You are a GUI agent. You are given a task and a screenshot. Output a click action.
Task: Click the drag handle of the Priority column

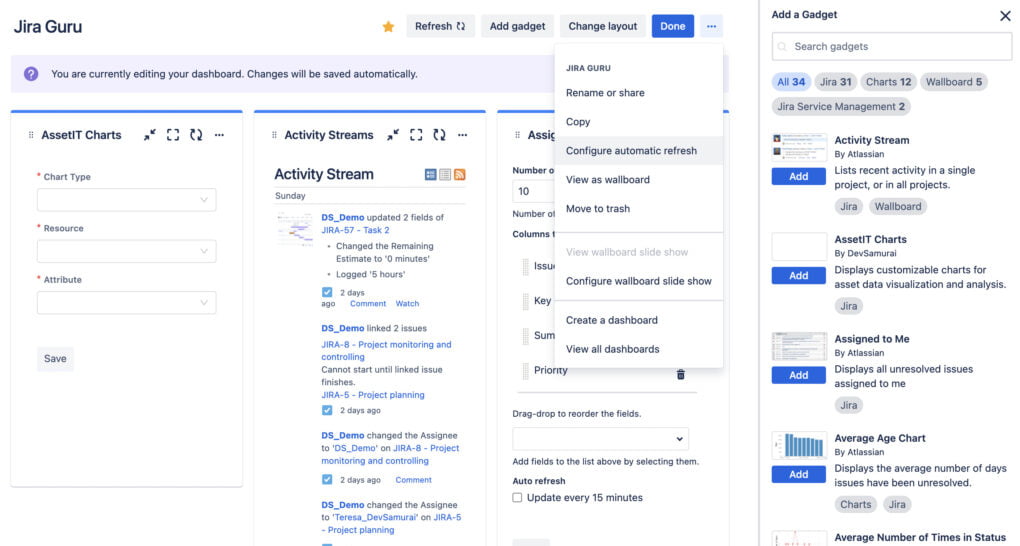pyautogui.click(x=526, y=370)
